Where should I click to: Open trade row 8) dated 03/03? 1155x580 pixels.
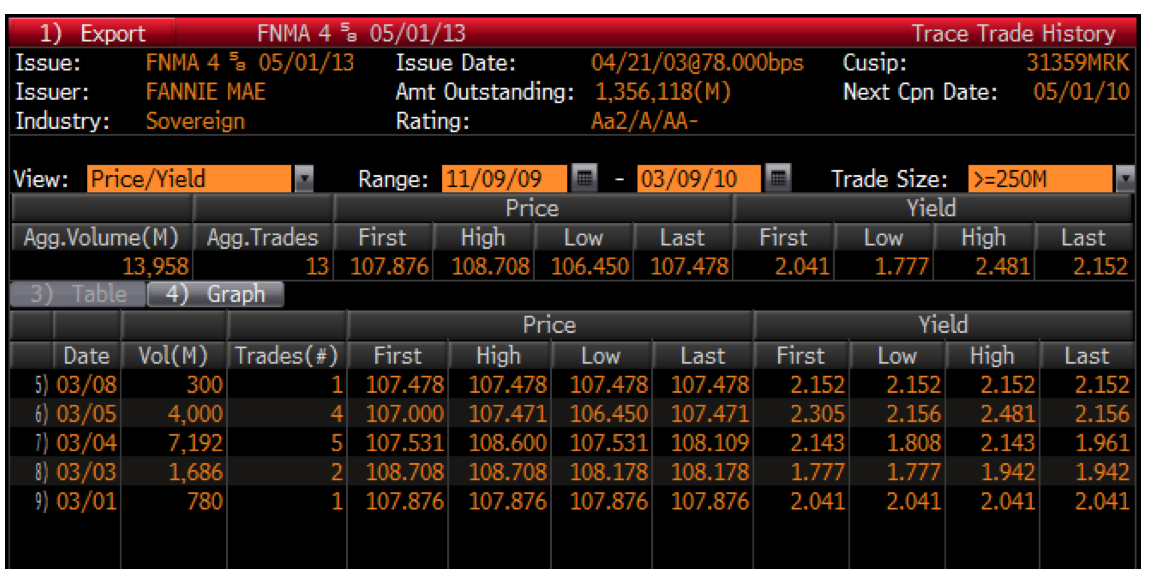(x=572, y=472)
